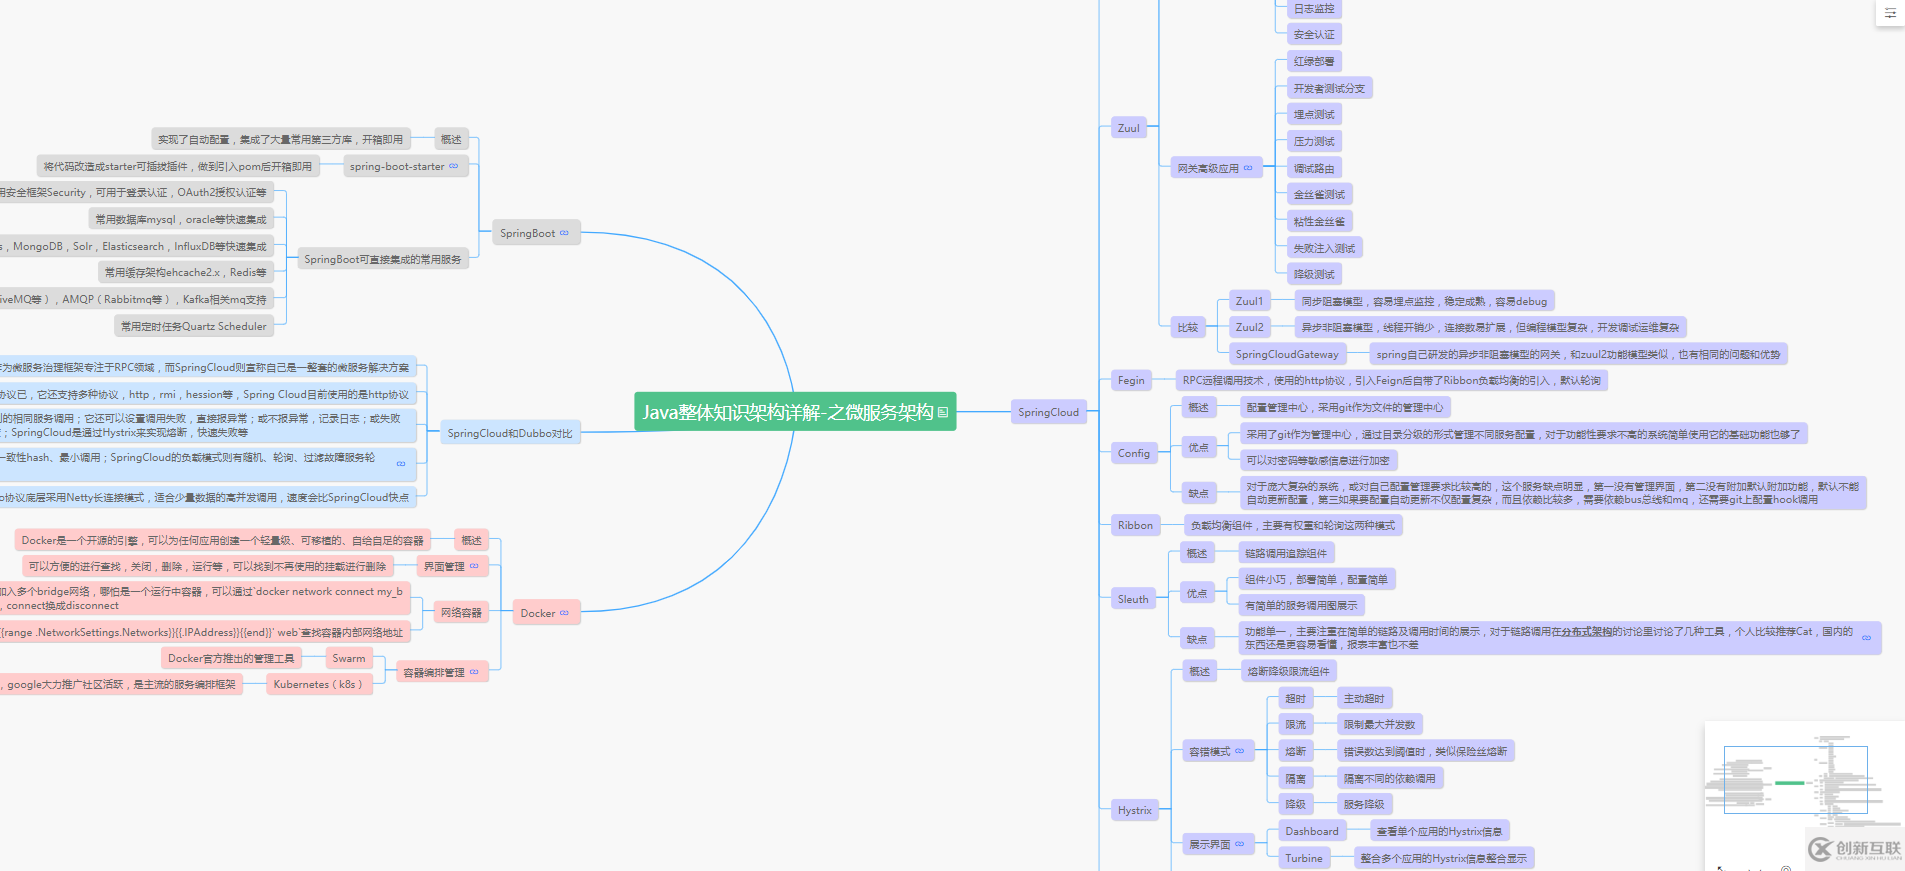Select the SpringCloud branch node
The image size is (1905, 871).
click(1048, 412)
